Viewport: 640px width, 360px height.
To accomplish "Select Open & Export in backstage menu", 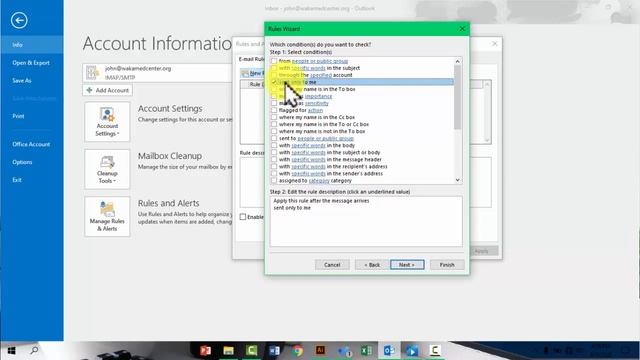I will [x=32, y=63].
